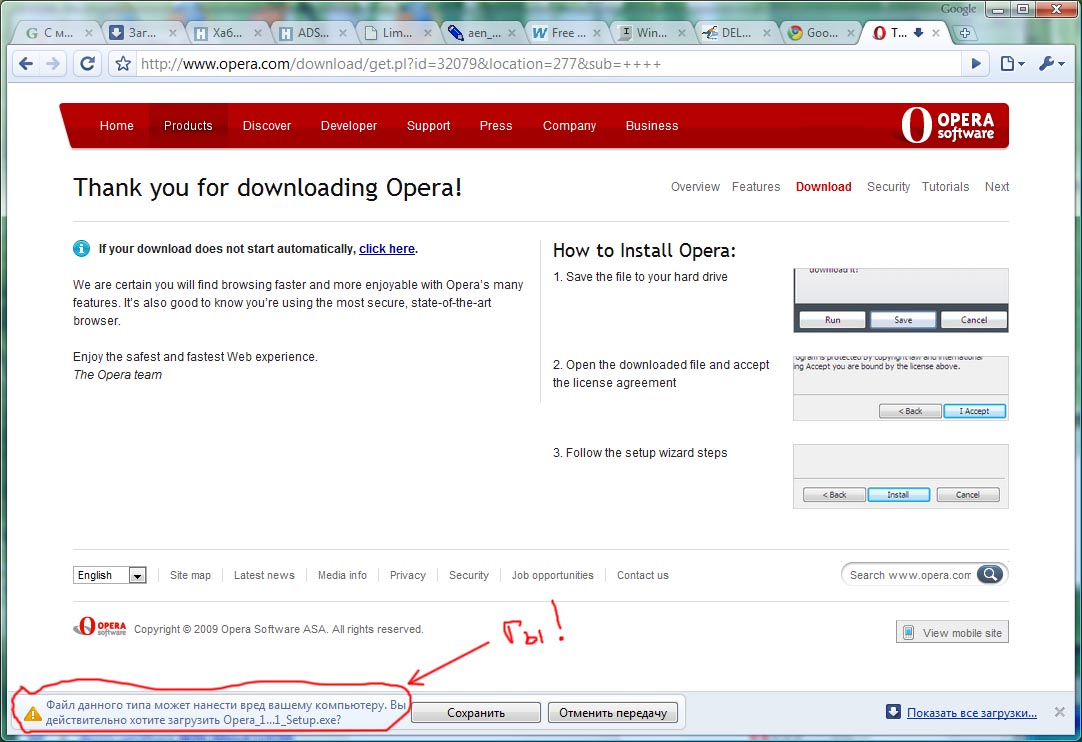Open the page control menu

click(x=1012, y=64)
